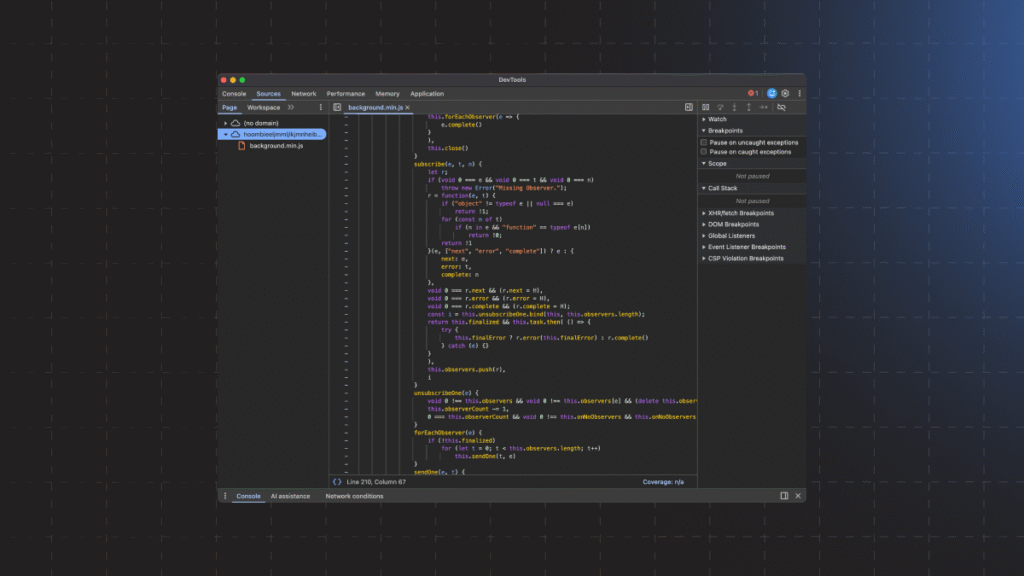Screen dimensions: 1024x576
Task: Click the pretty print braces icon
Action: coord(337,482)
